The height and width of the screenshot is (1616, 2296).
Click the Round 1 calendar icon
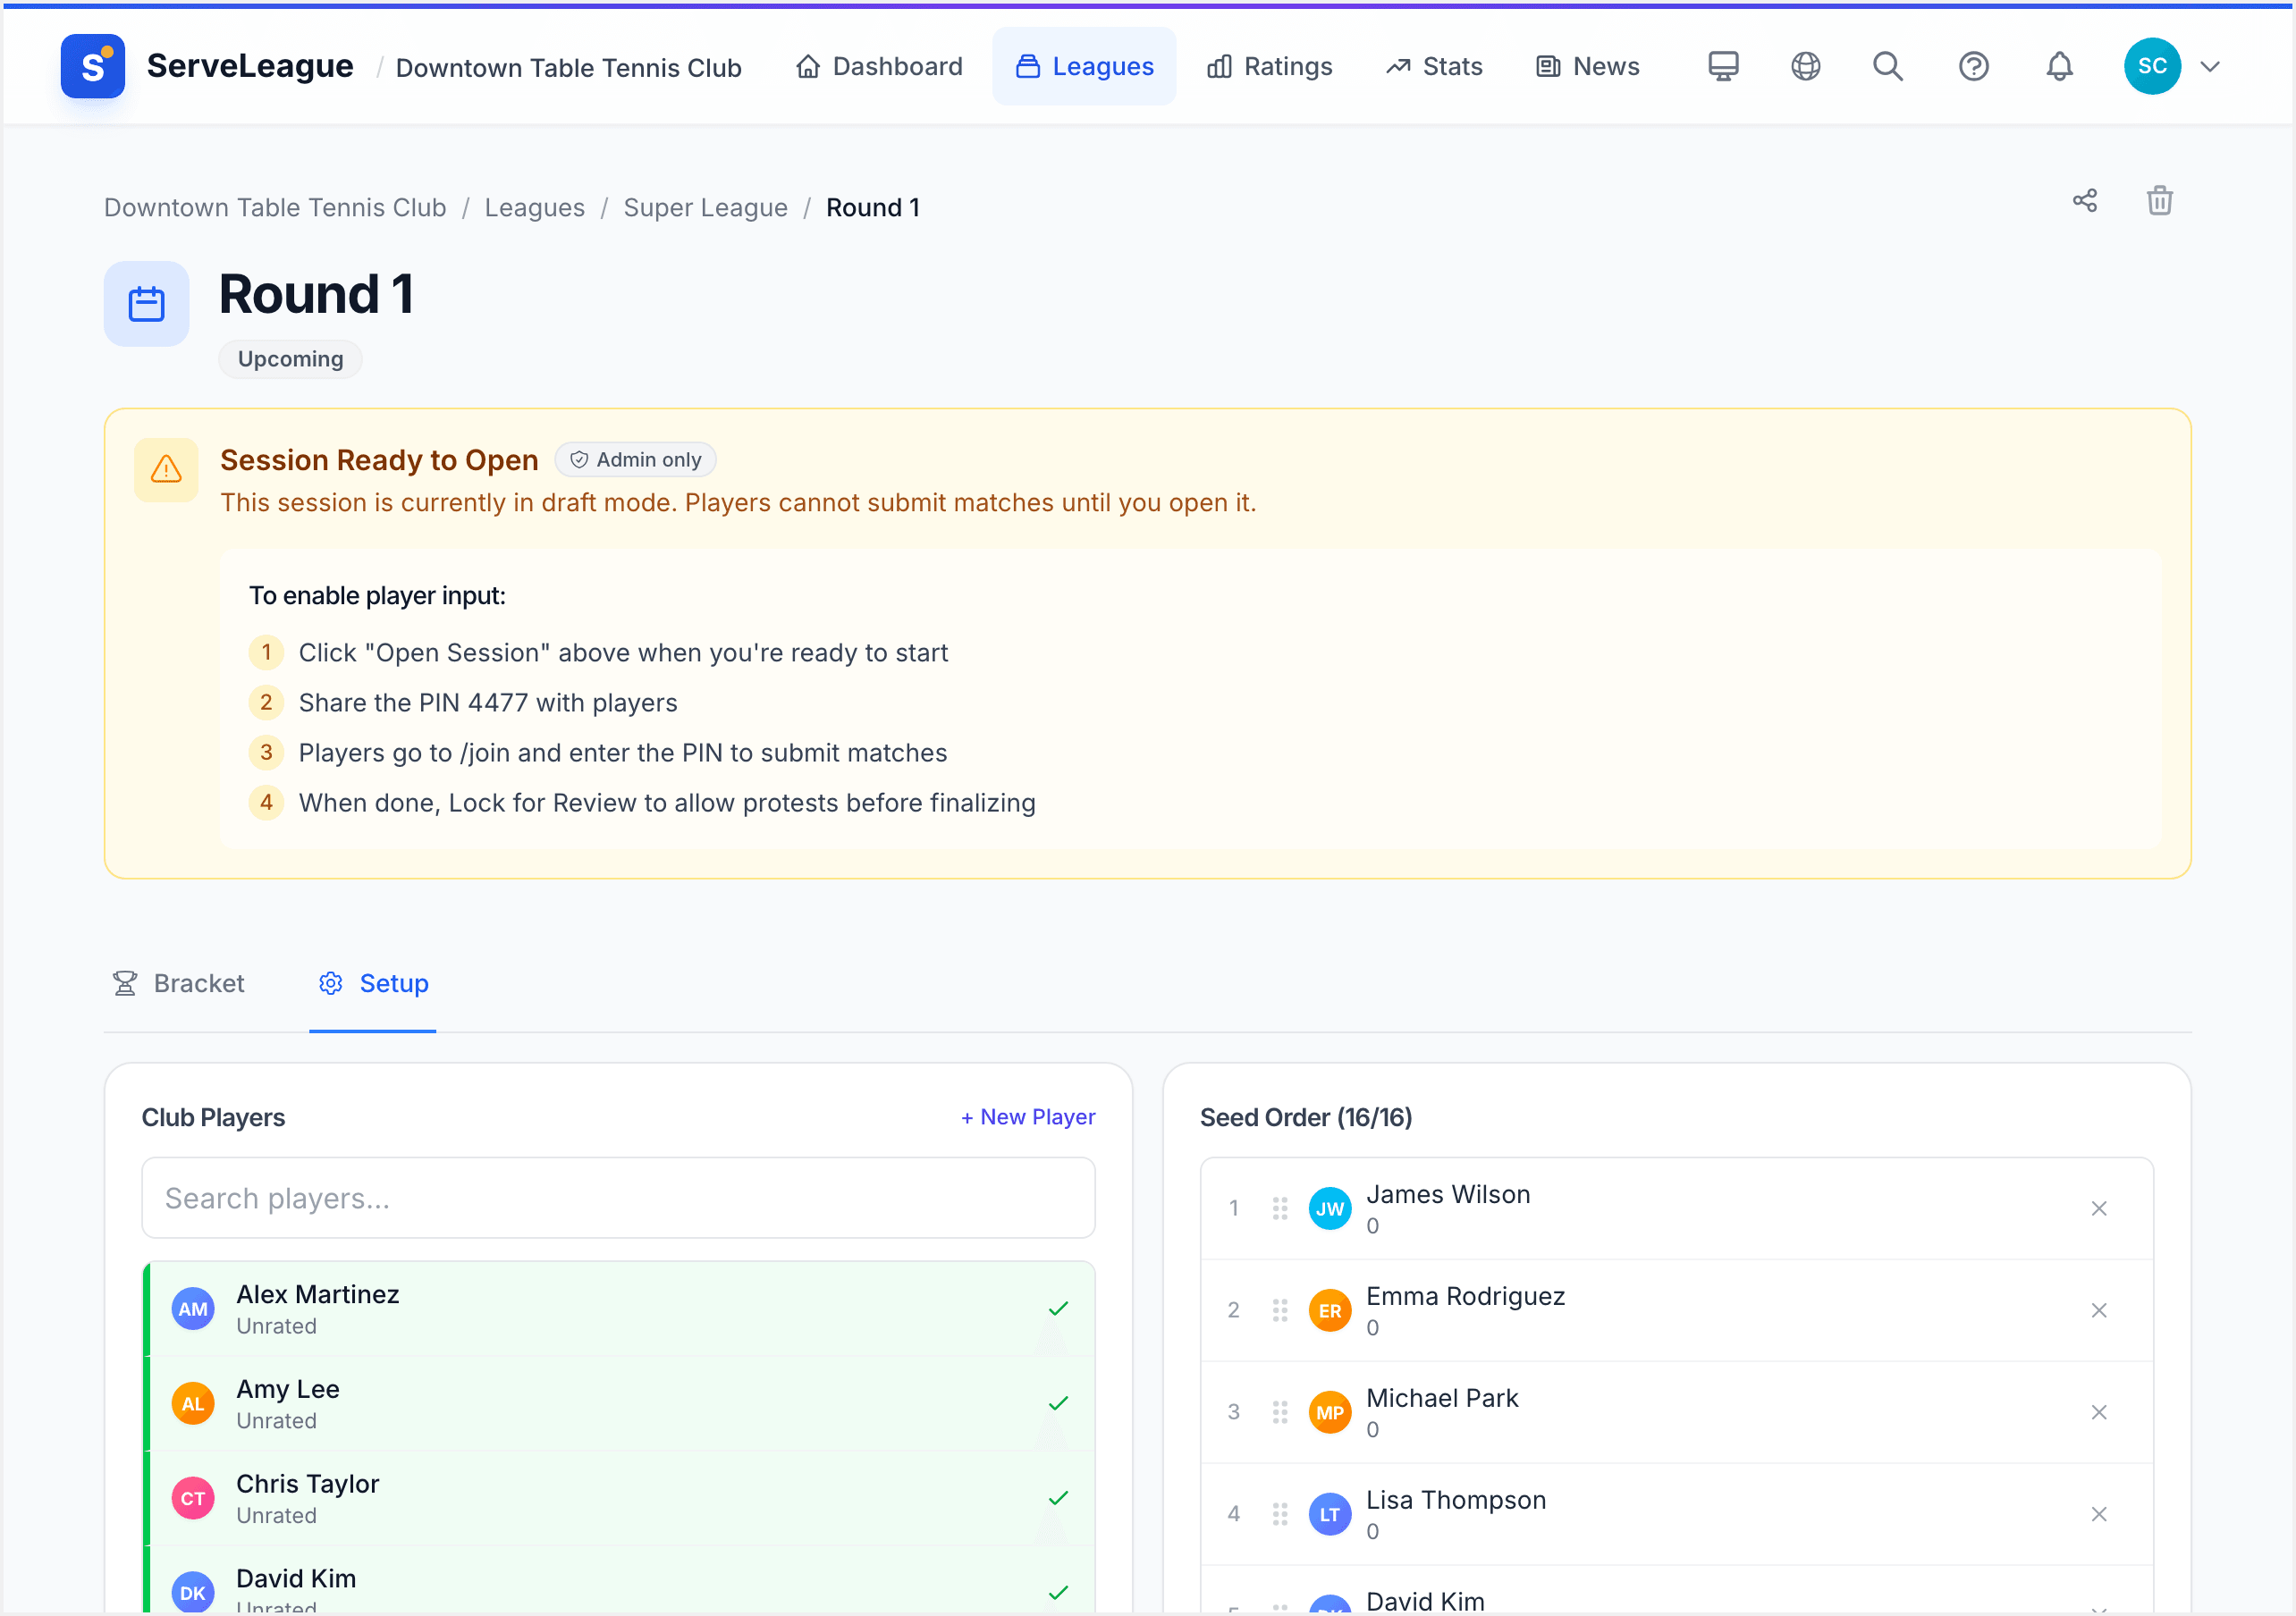tap(146, 304)
